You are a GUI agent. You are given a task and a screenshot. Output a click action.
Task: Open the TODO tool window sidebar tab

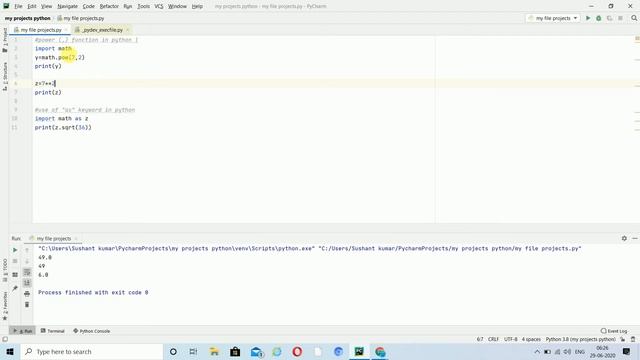tap(4, 270)
